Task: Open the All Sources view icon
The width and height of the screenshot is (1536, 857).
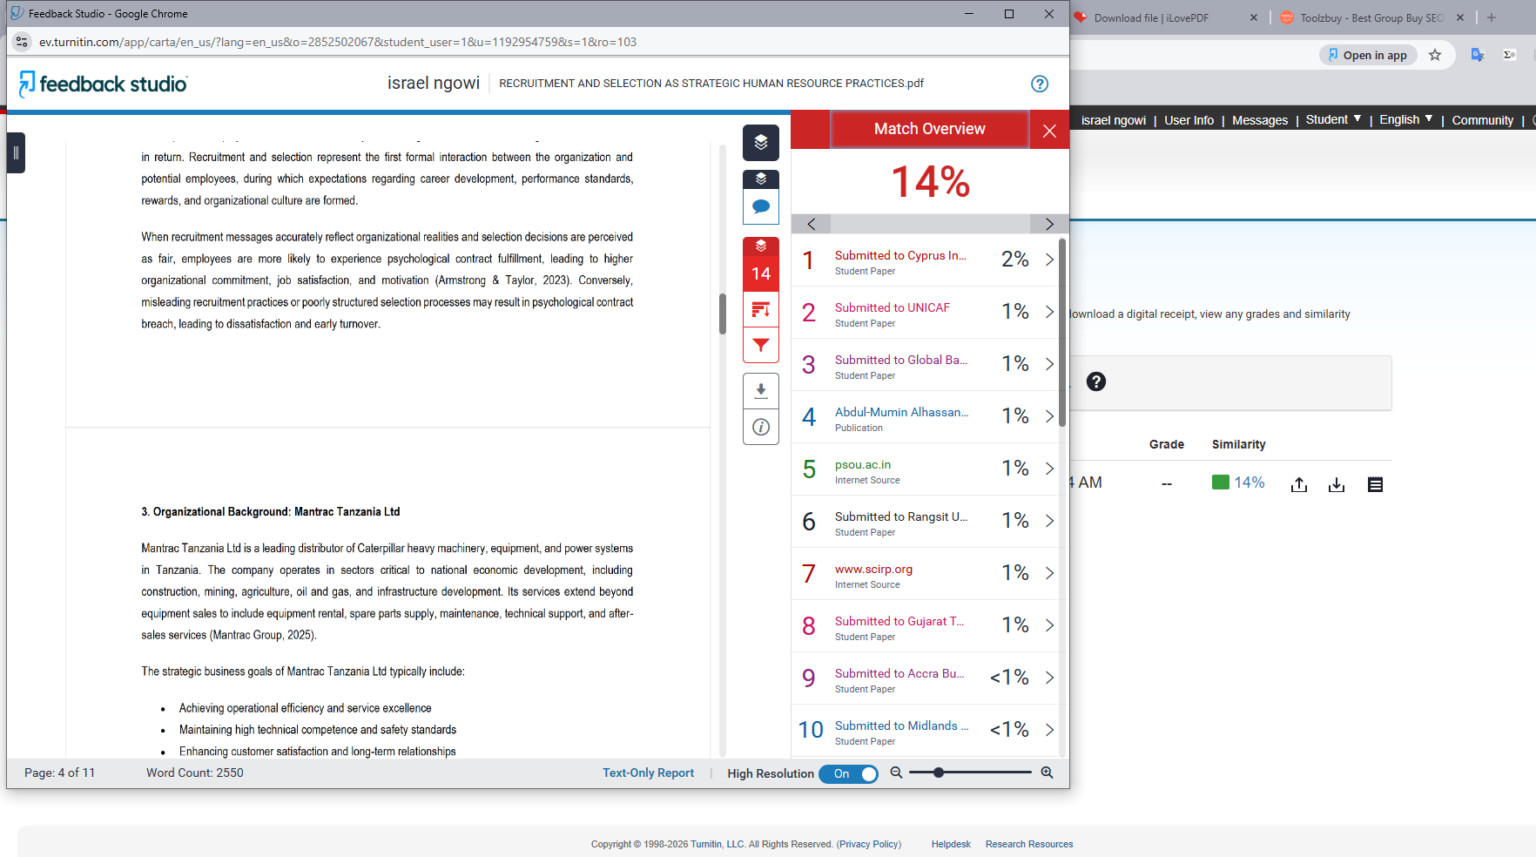Action: coord(761,309)
